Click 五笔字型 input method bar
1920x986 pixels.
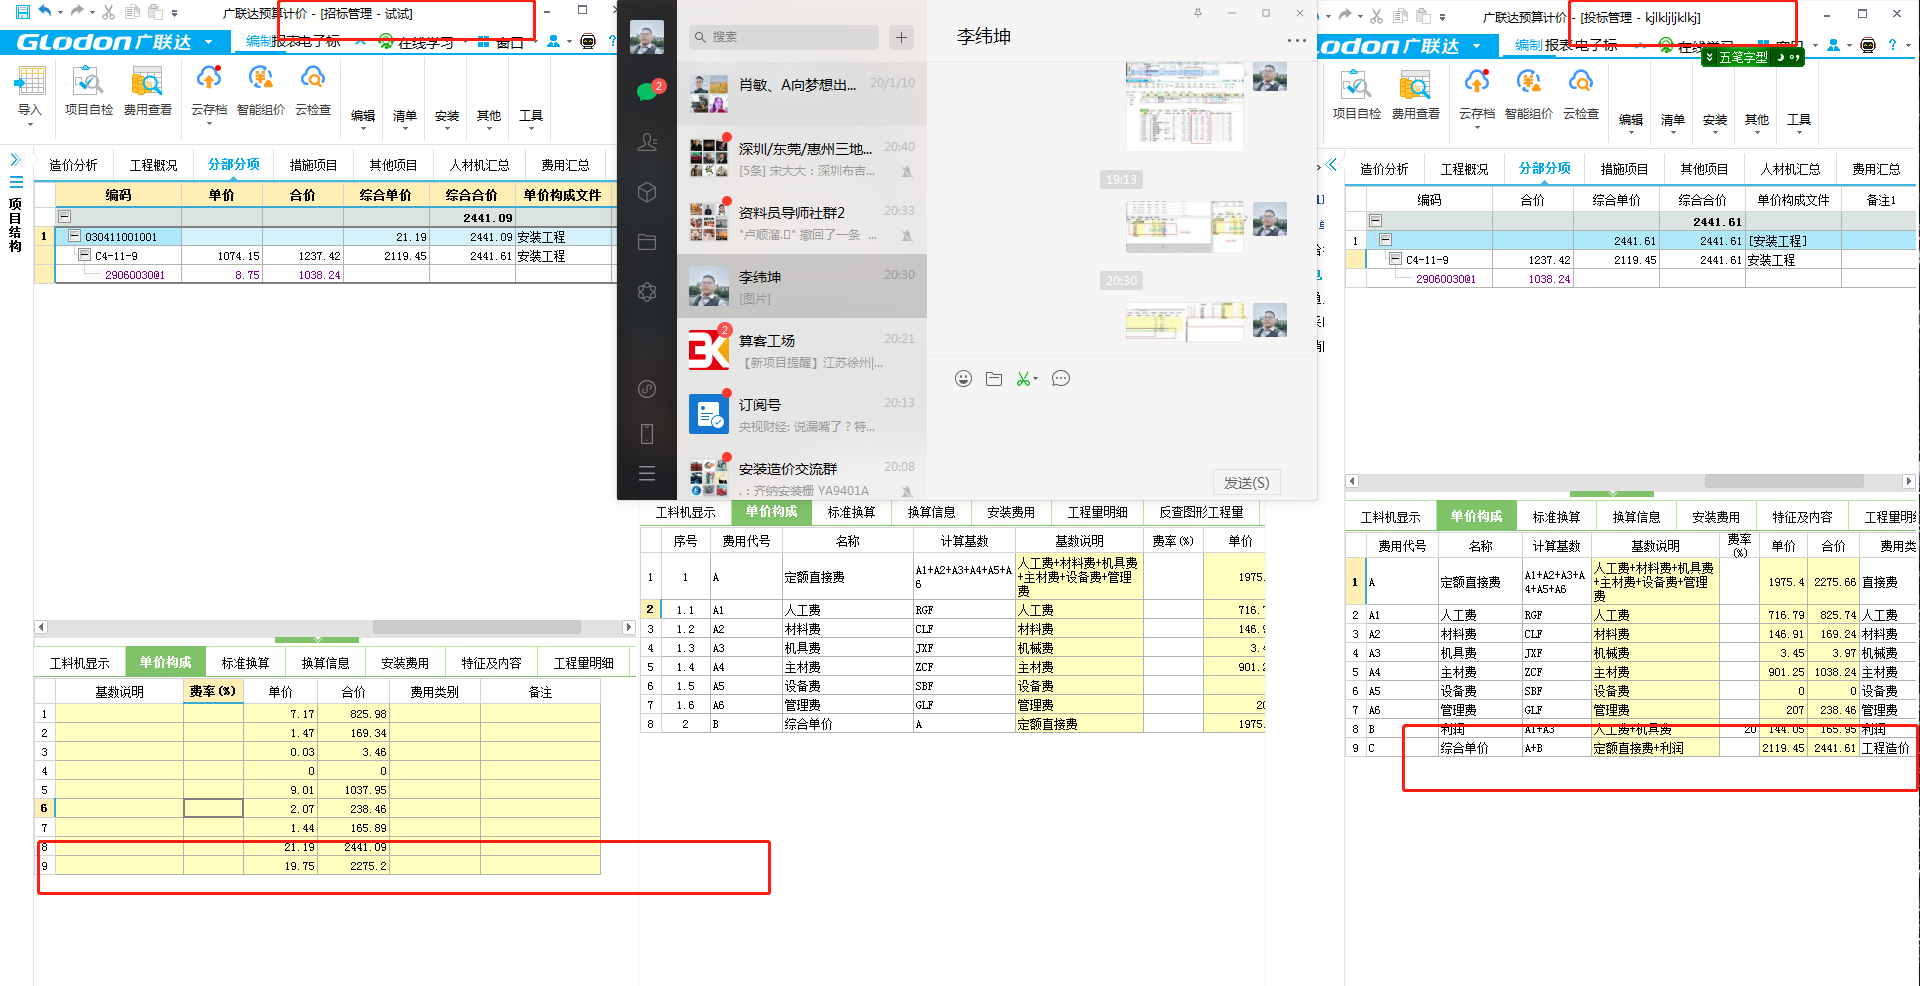[1752, 57]
